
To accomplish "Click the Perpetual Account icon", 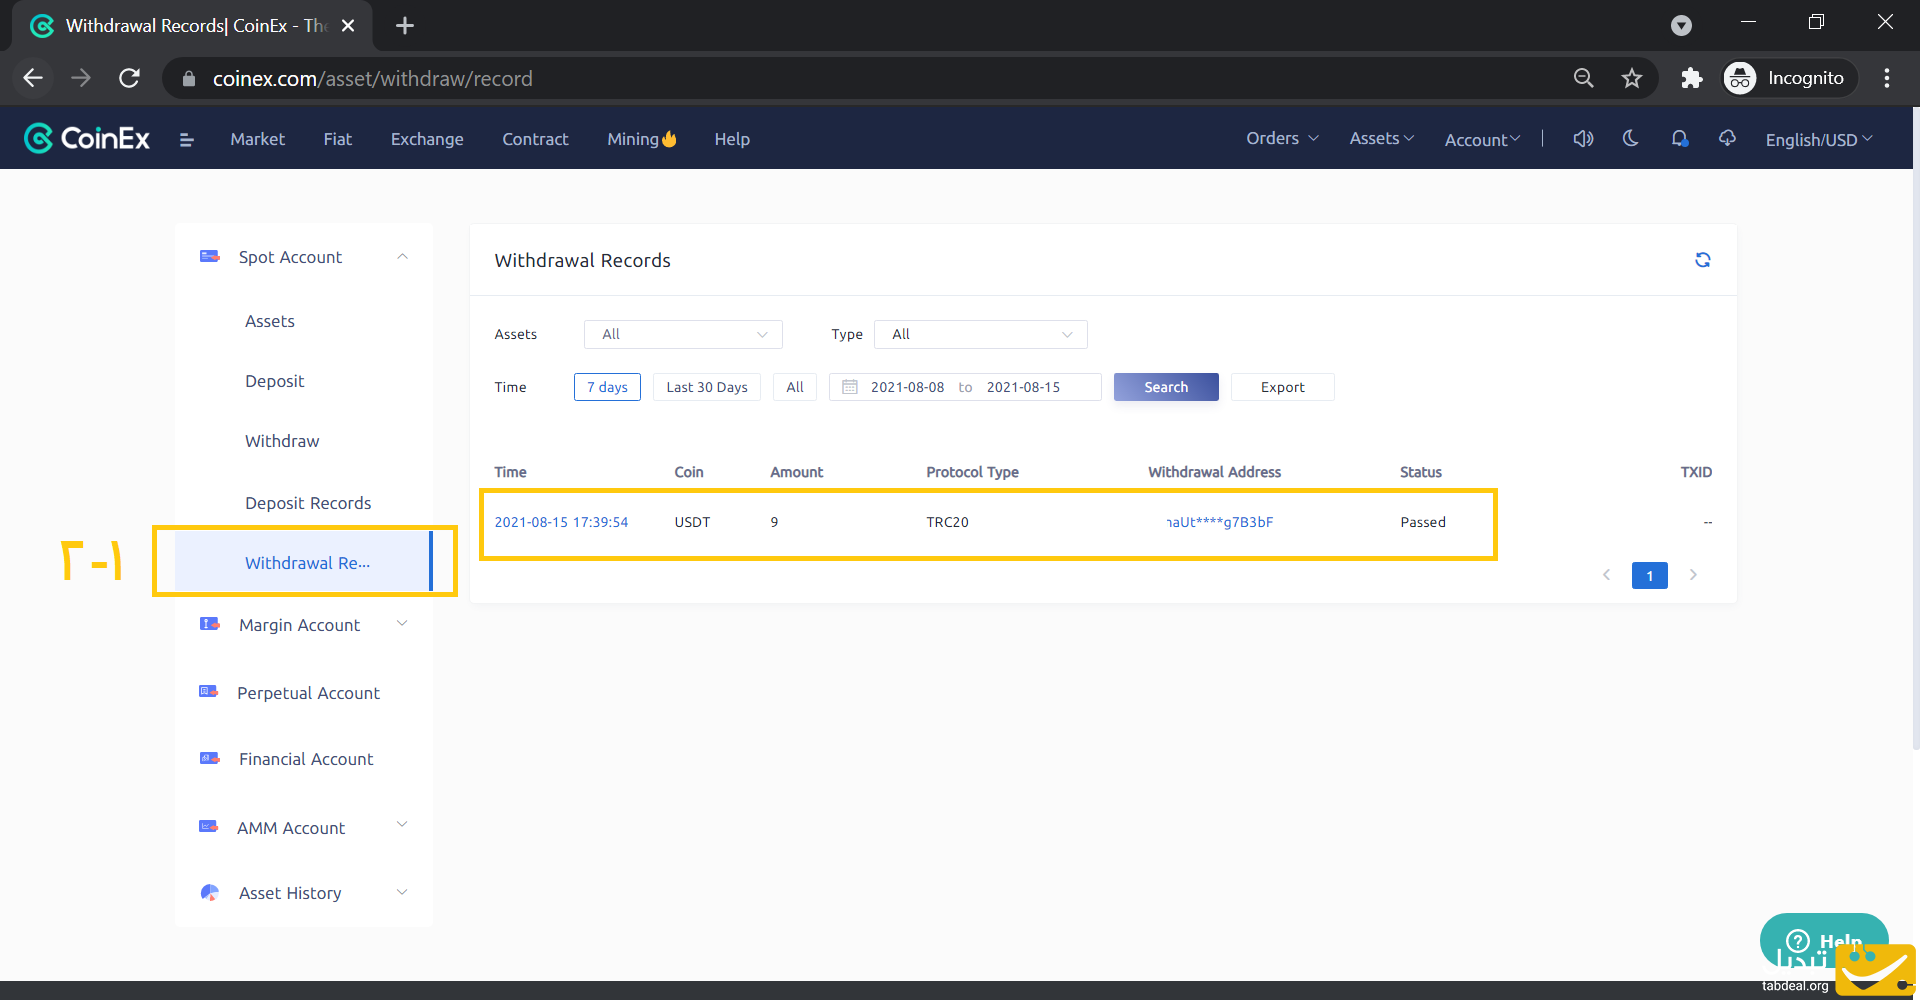I will pyautogui.click(x=209, y=692).
